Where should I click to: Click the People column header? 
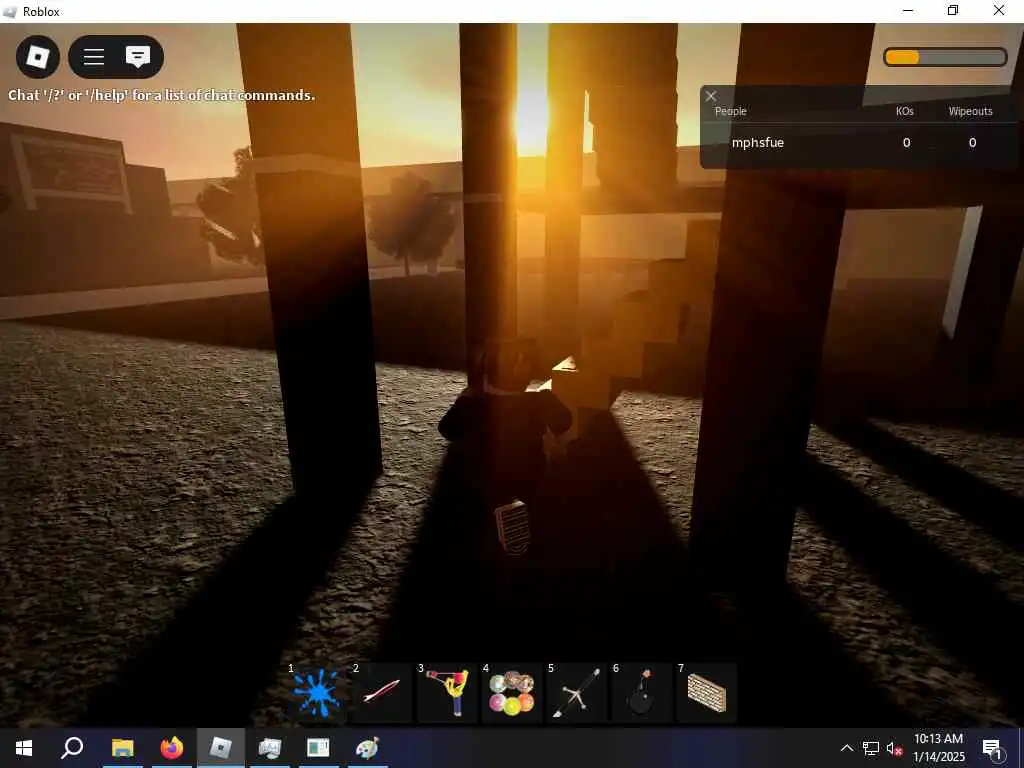731,111
